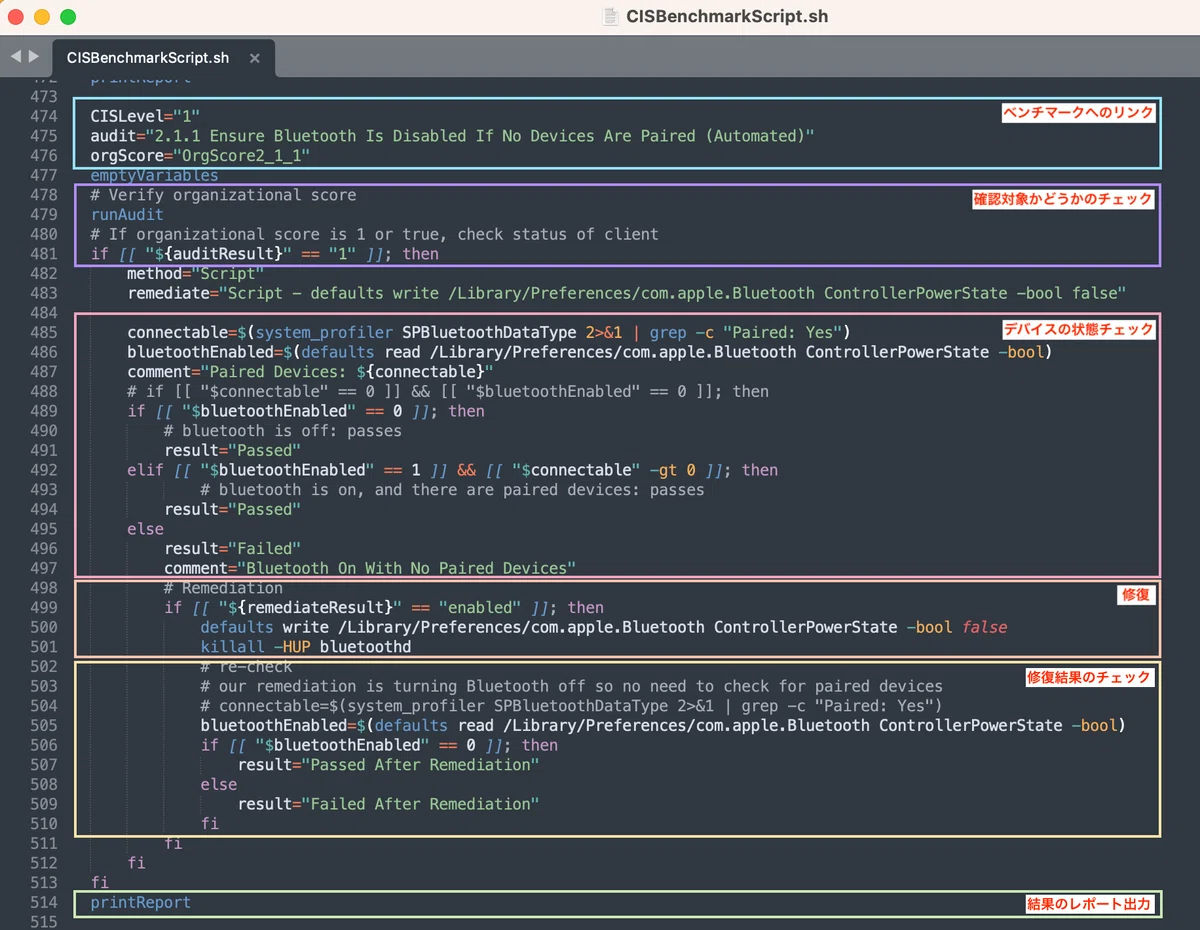Click the elif condition on line 492
Viewport: 1200px width, 930px height.
[x=452, y=470]
